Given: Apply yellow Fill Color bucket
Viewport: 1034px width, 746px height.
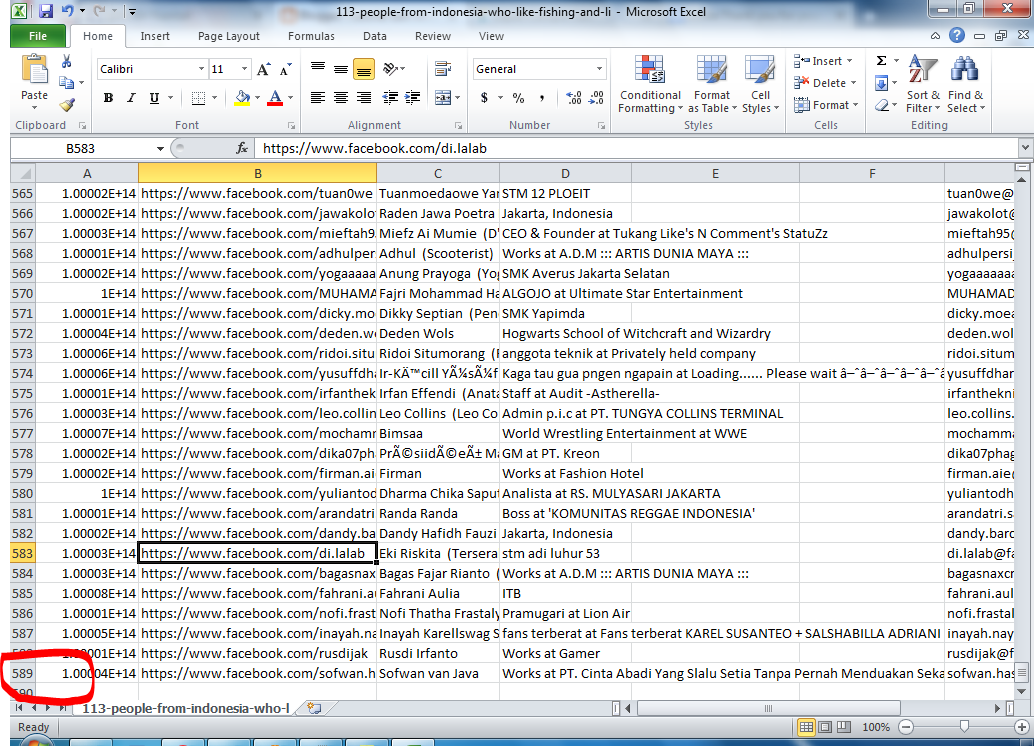Looking at the screenshot, I should coord(242,98).
